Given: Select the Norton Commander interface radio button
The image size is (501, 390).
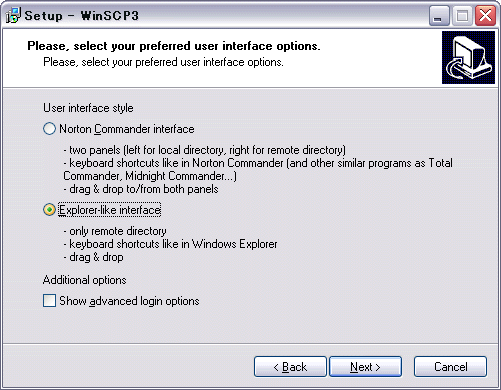Looking at the screenshot, I should pyautogui.click(x=49, y=129).
